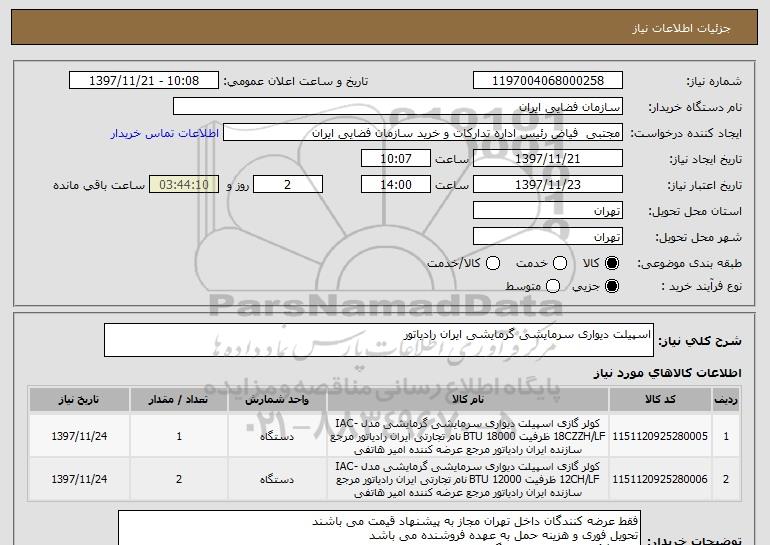770x545 pixels.
Task: Click the product name with 12000 BTU
Action: [468, 479]
